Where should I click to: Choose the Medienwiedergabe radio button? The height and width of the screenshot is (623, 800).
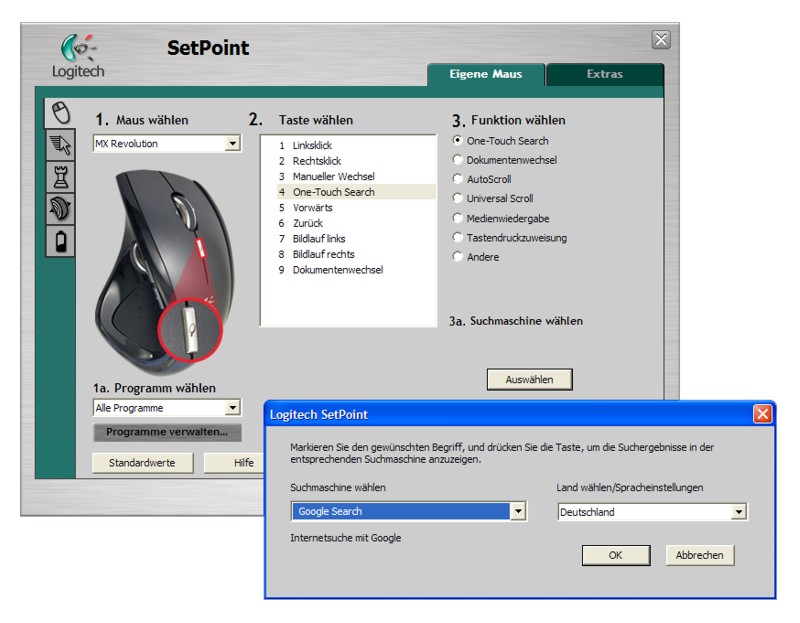(x=458, y=218)
